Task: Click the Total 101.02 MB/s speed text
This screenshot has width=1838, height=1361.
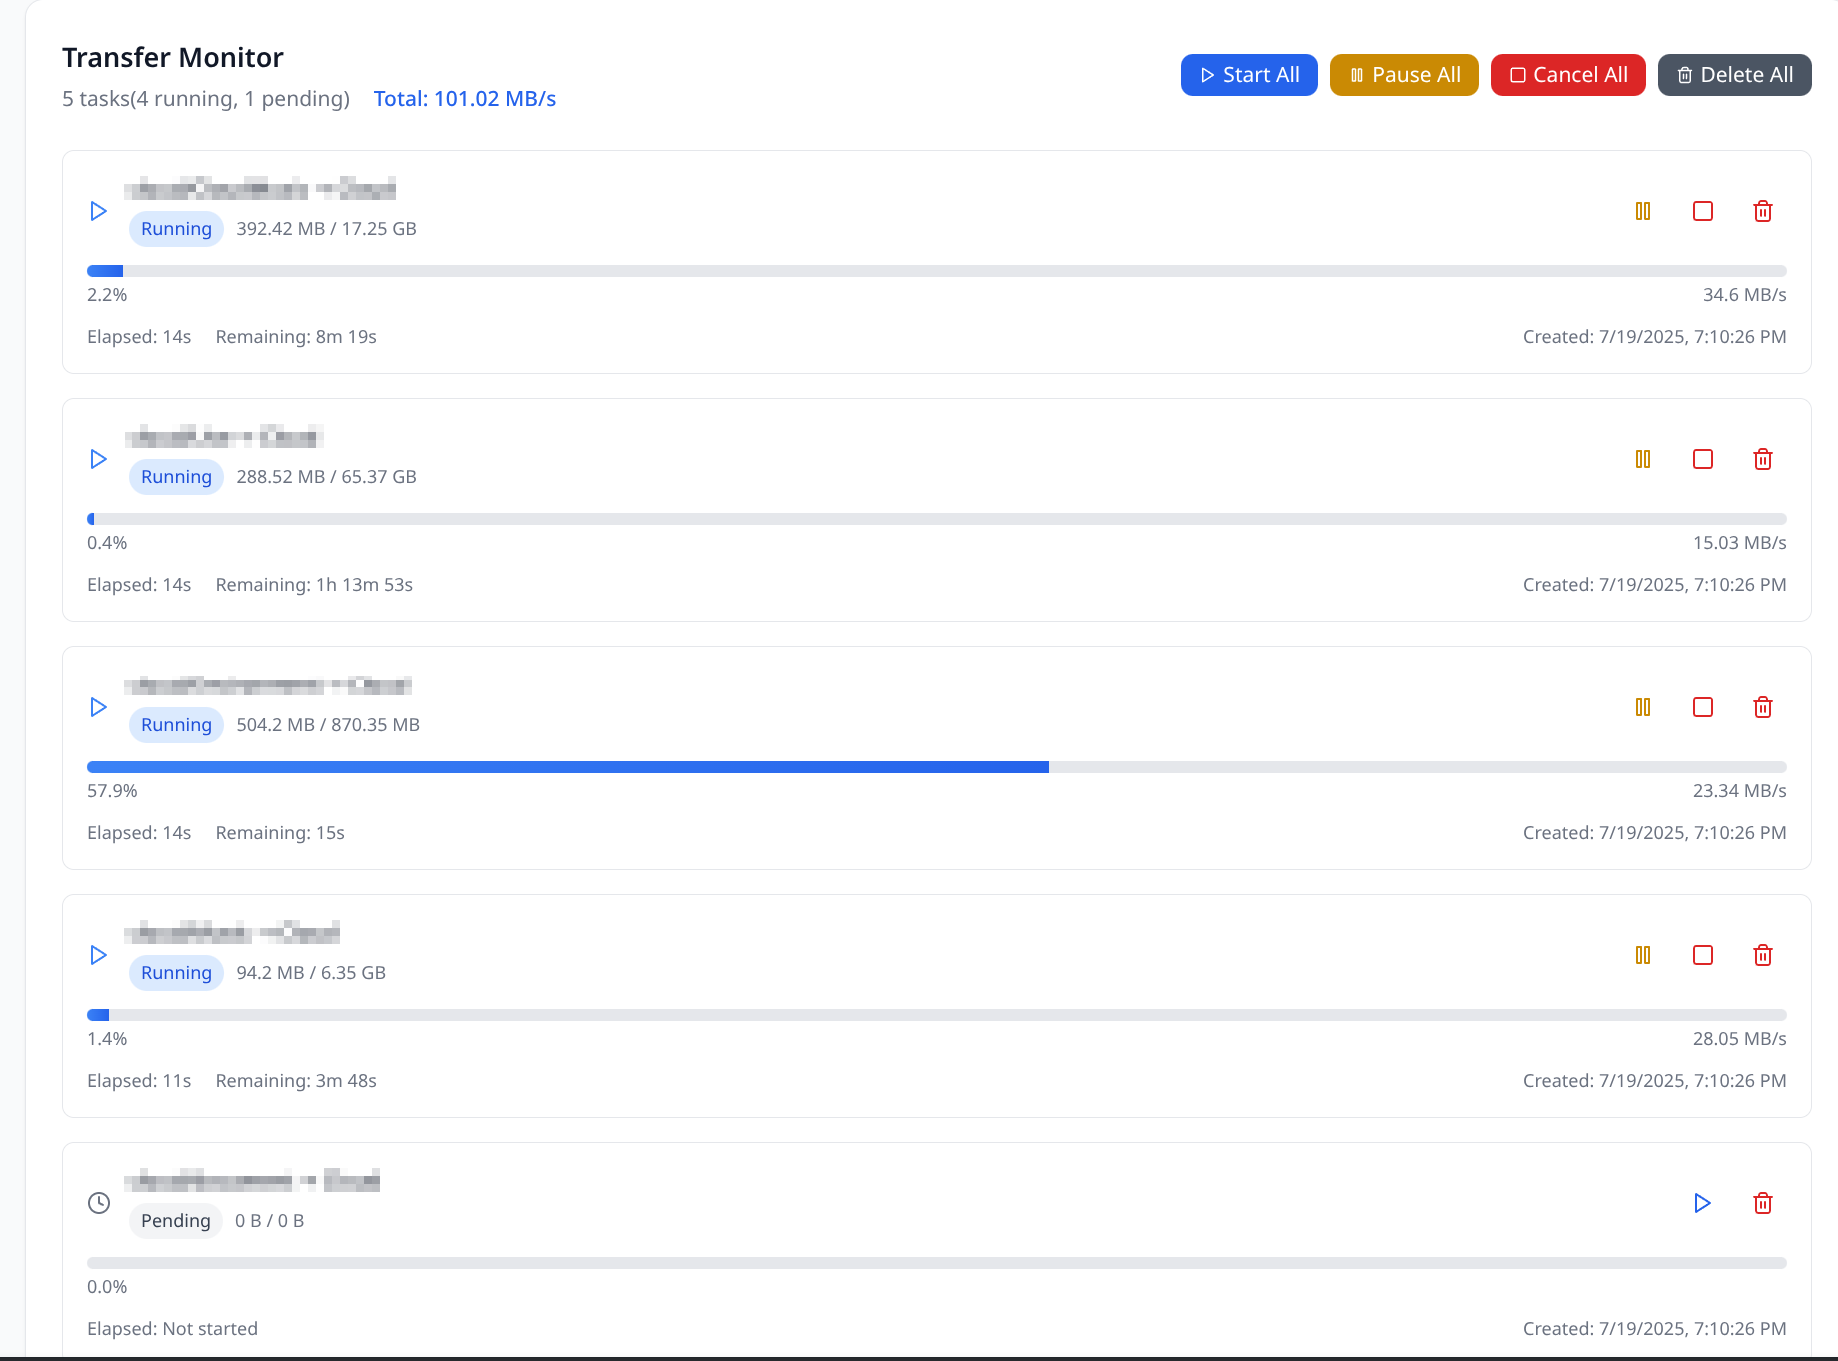Action: [464, 99]
